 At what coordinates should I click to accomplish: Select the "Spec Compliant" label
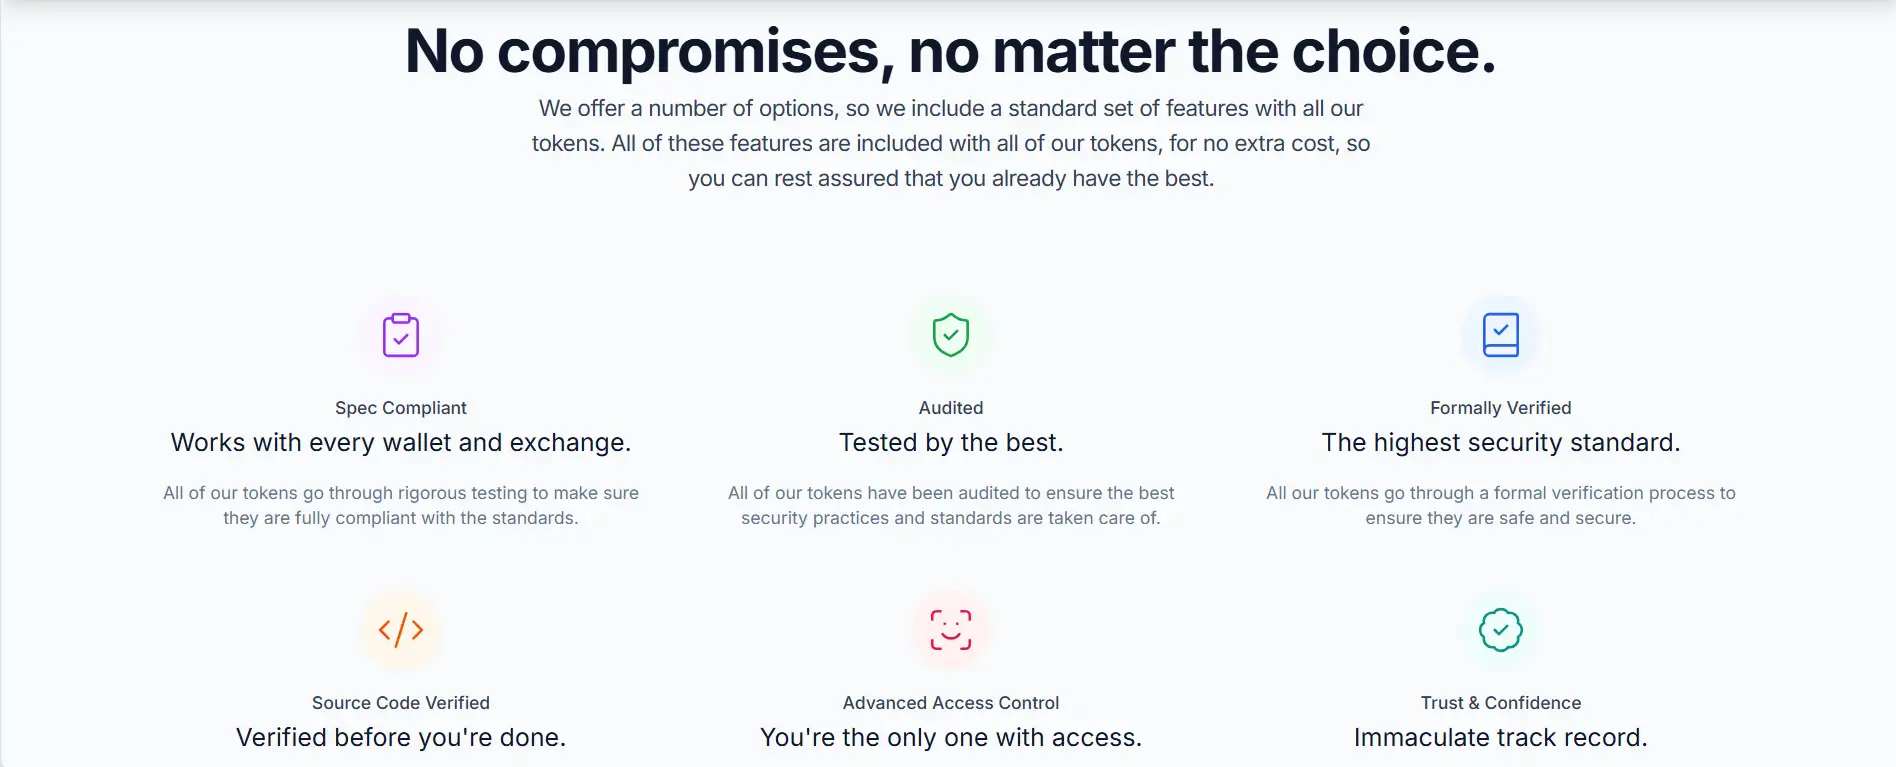coord(401,408)
